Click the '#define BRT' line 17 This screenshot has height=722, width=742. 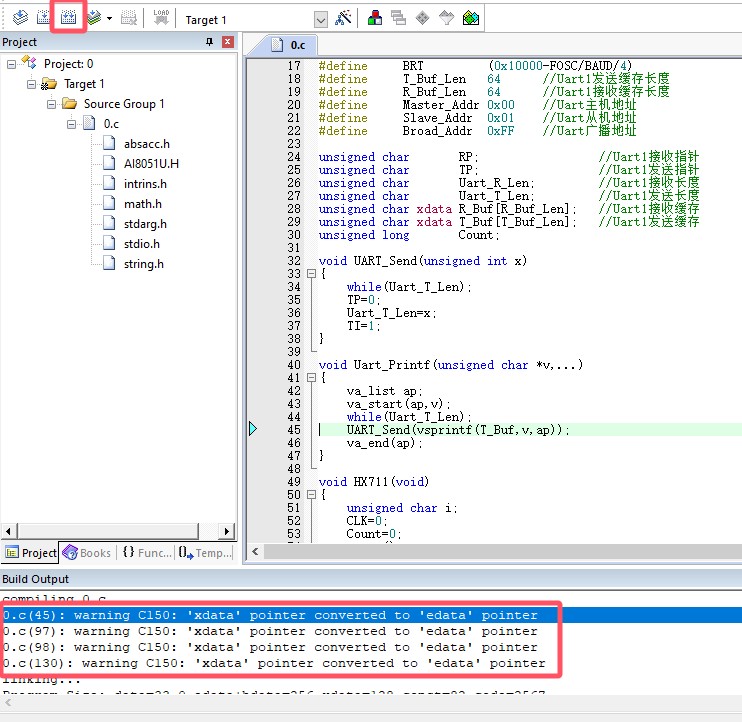pyautogui.click(x=475, y=66)
